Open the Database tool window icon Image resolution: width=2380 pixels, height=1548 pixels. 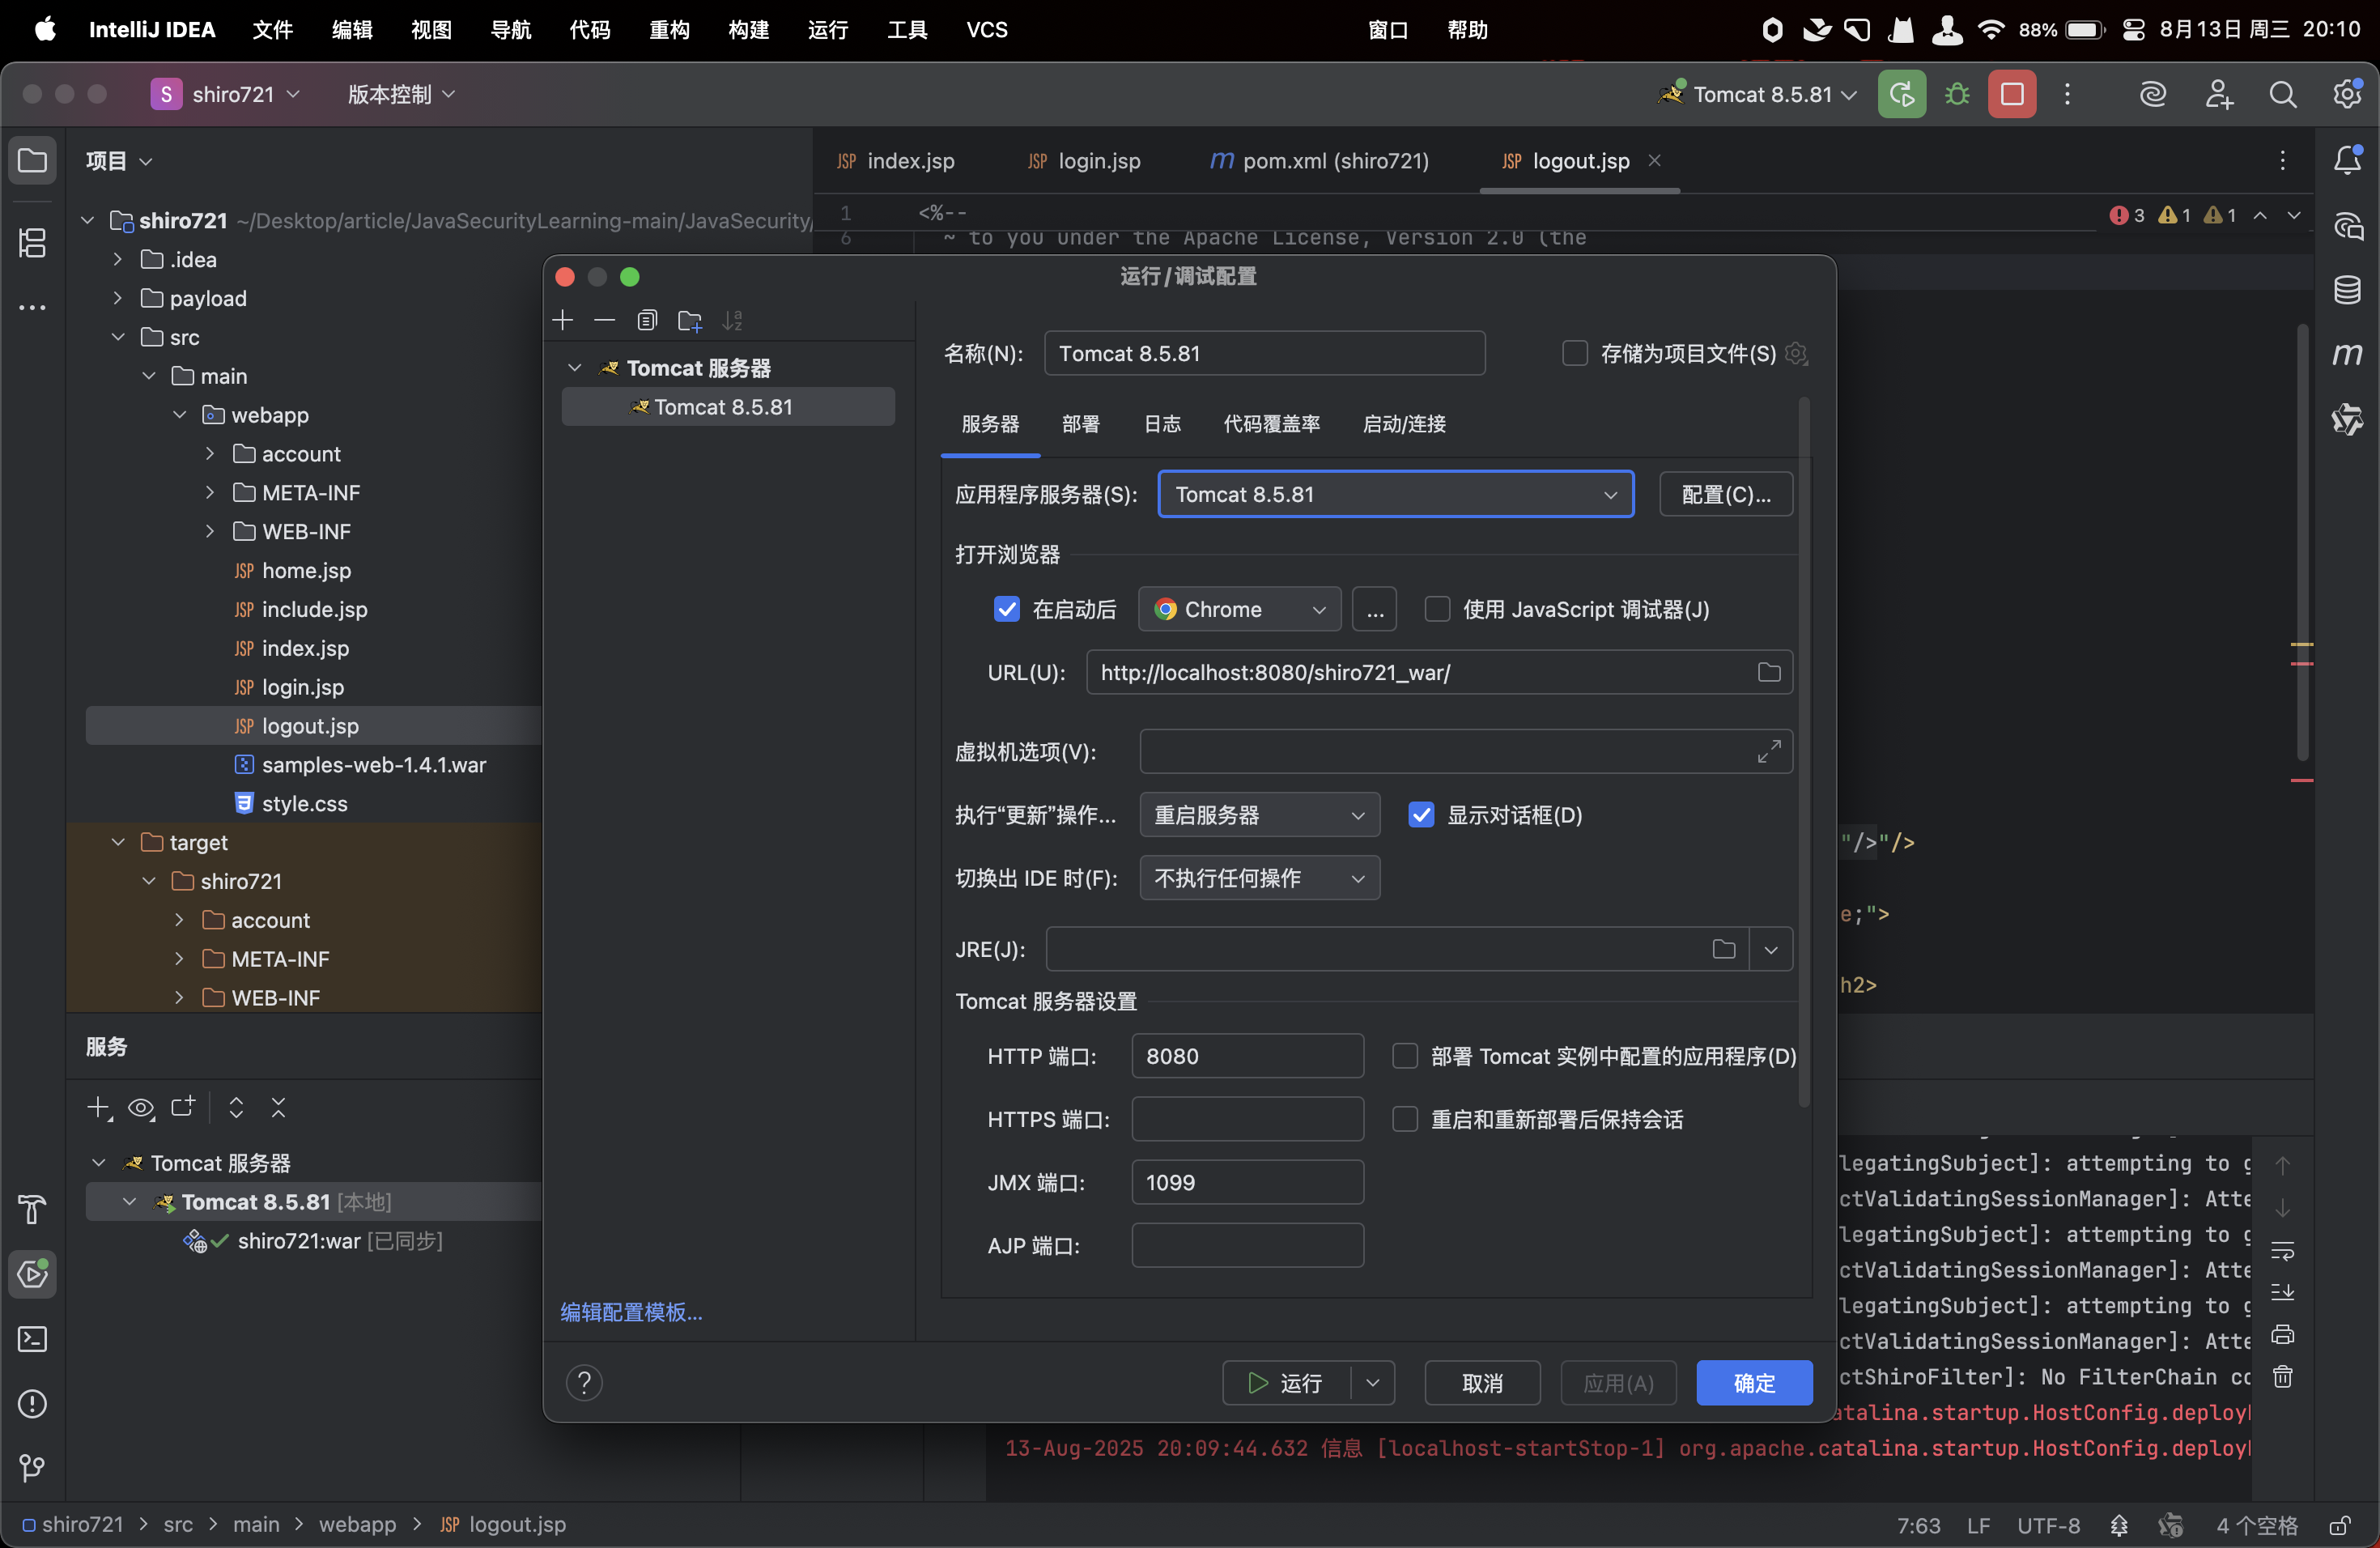click(2348, 290)
